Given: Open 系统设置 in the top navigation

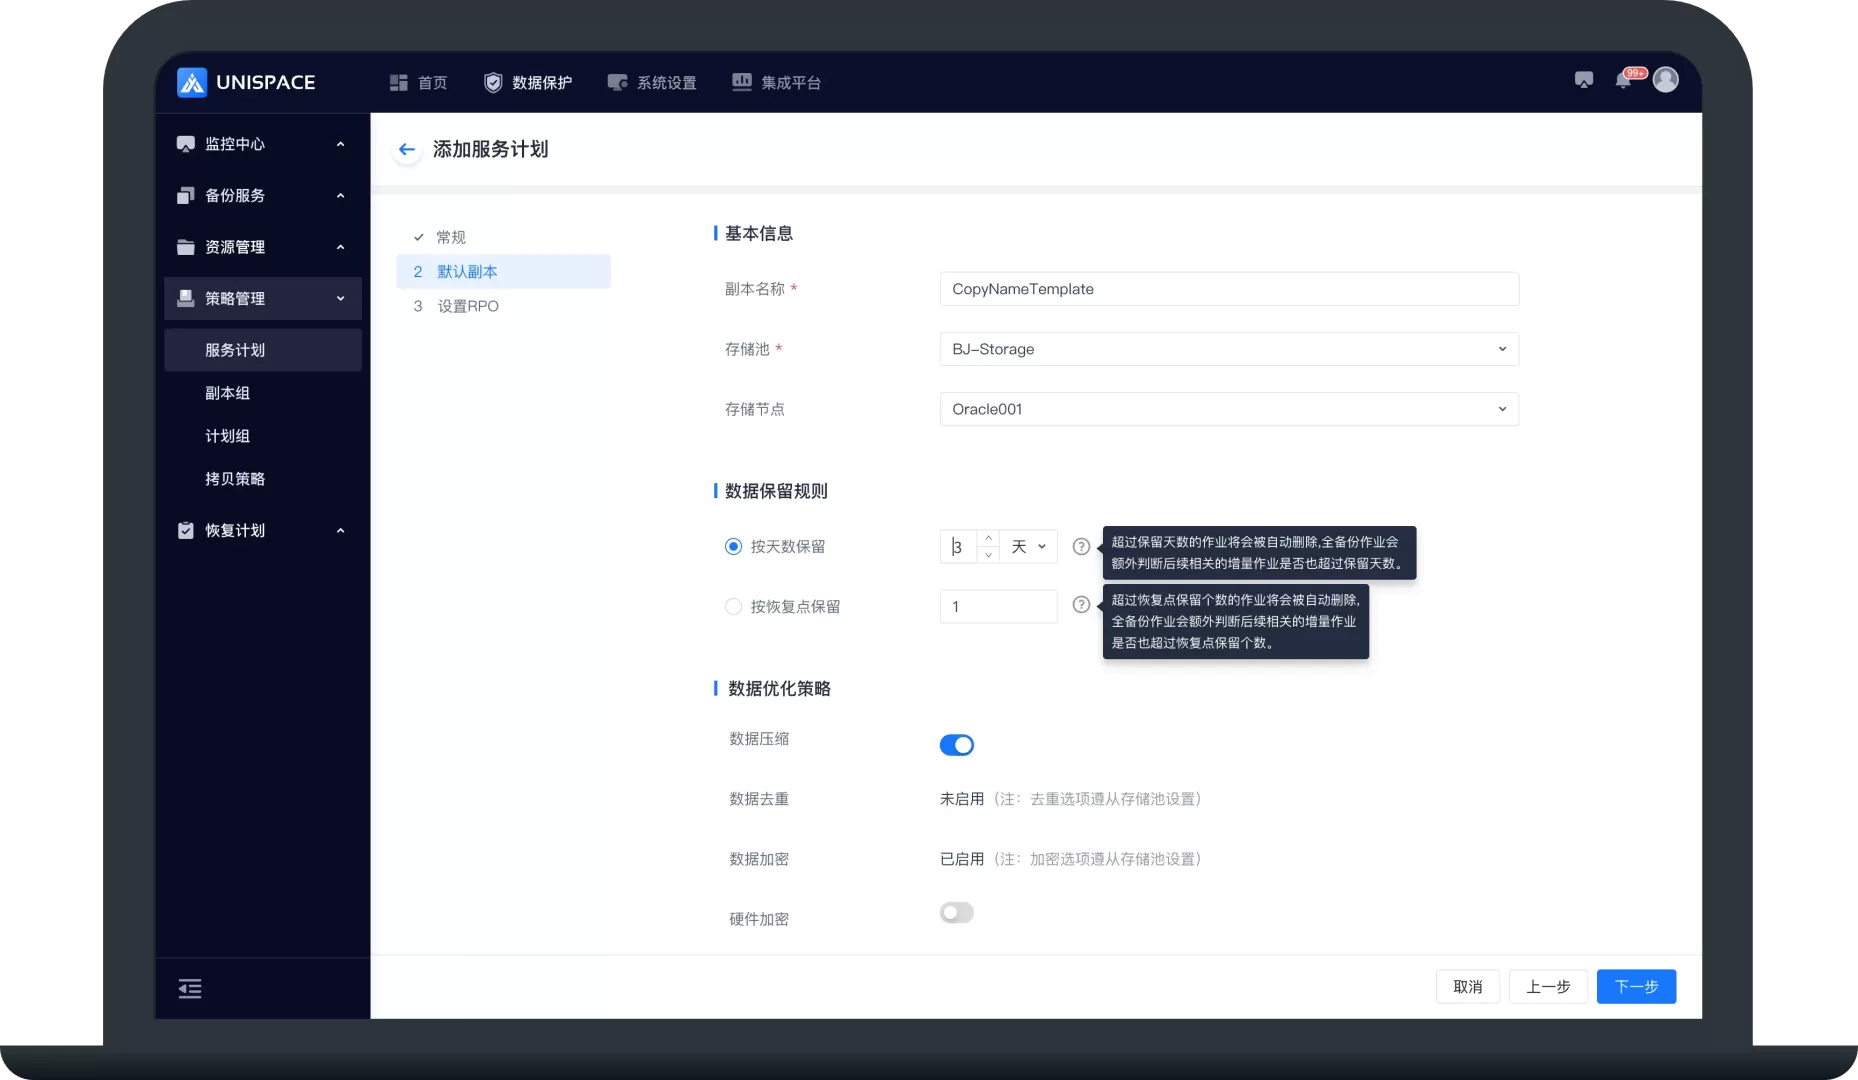Looking at the screenshot, I should 652,82.
